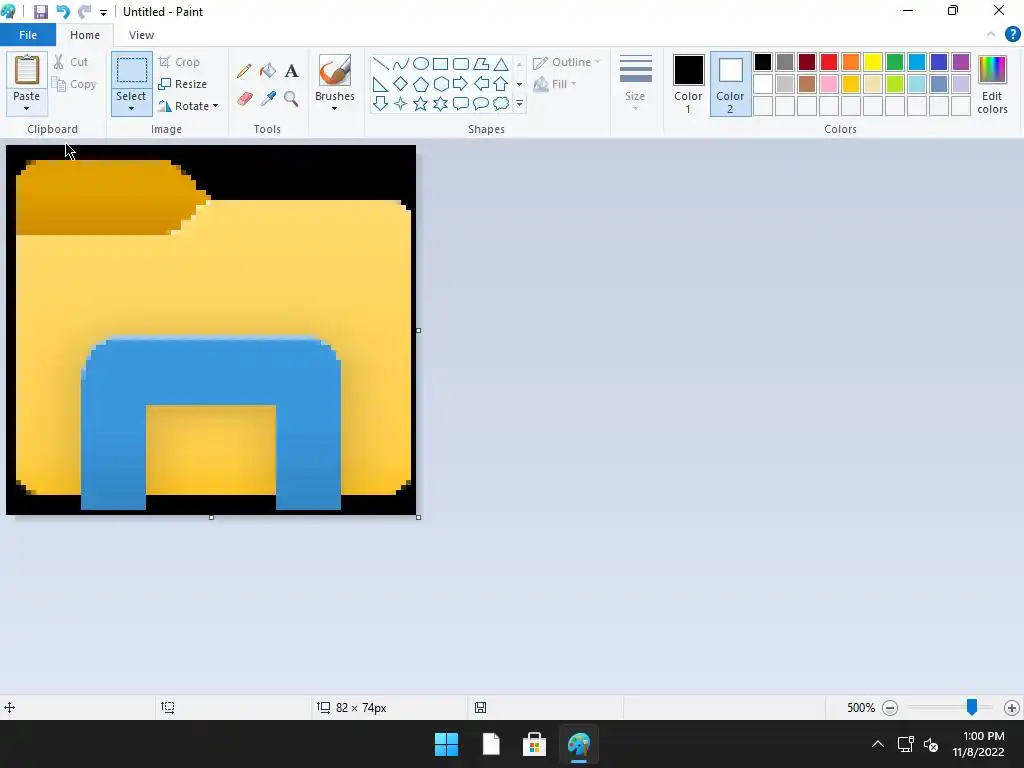1024x768 pixels.
Task: Choose the Rounded rectangle shape
Action: 461,63
